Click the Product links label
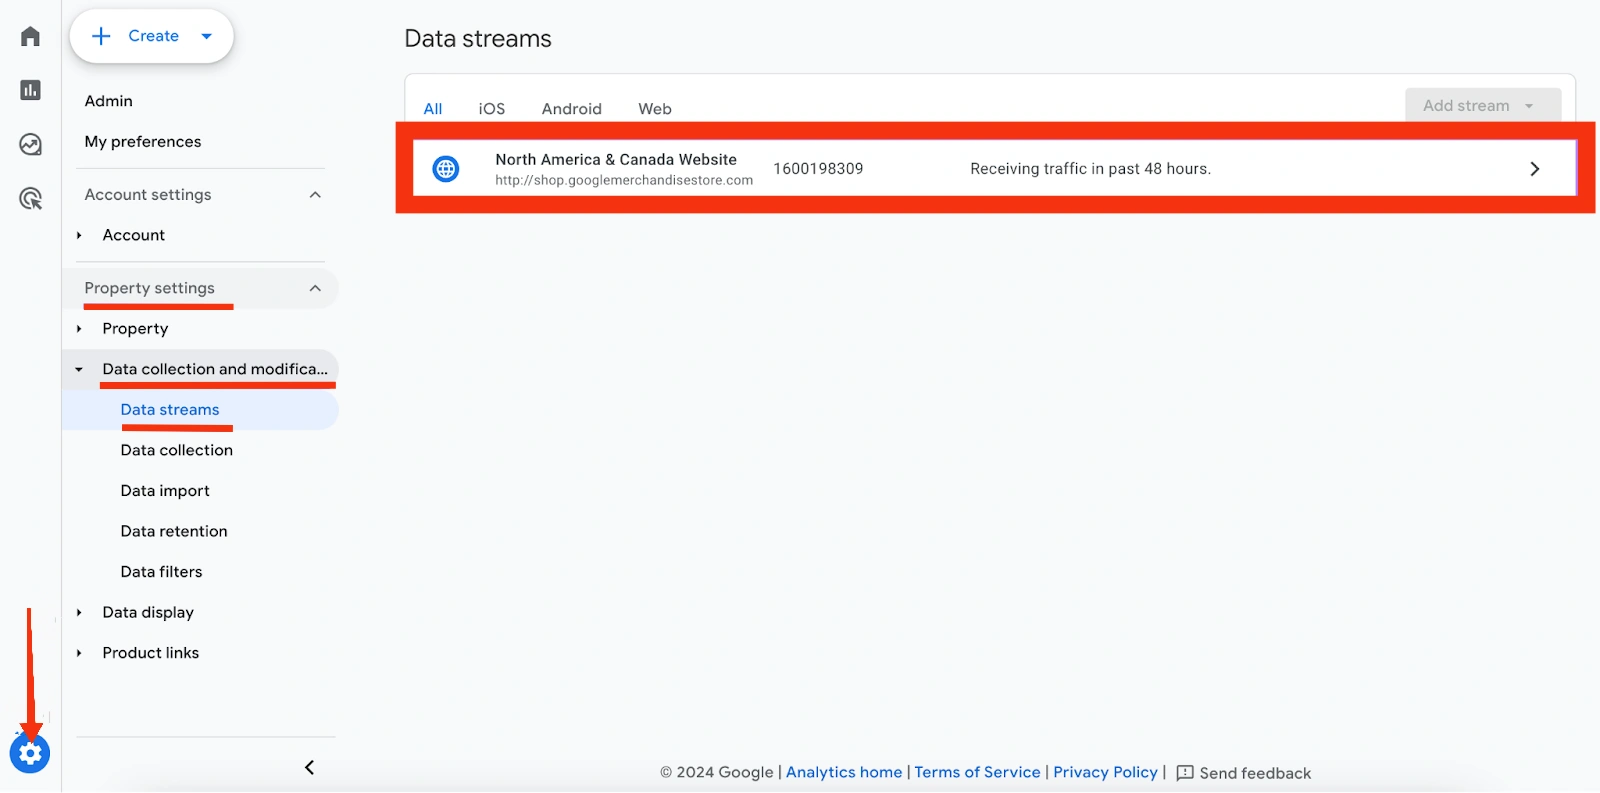Screen dimensions: 1600x793 (151, 653)
